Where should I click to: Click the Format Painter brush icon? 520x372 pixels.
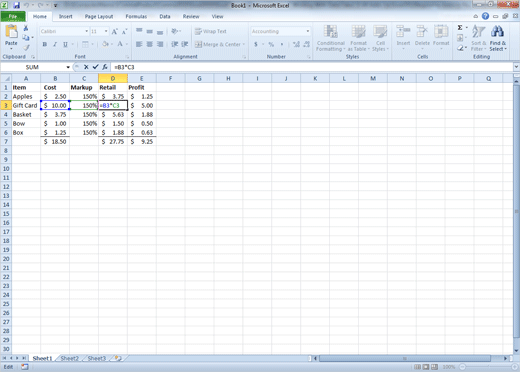click(x=26, y=47)
